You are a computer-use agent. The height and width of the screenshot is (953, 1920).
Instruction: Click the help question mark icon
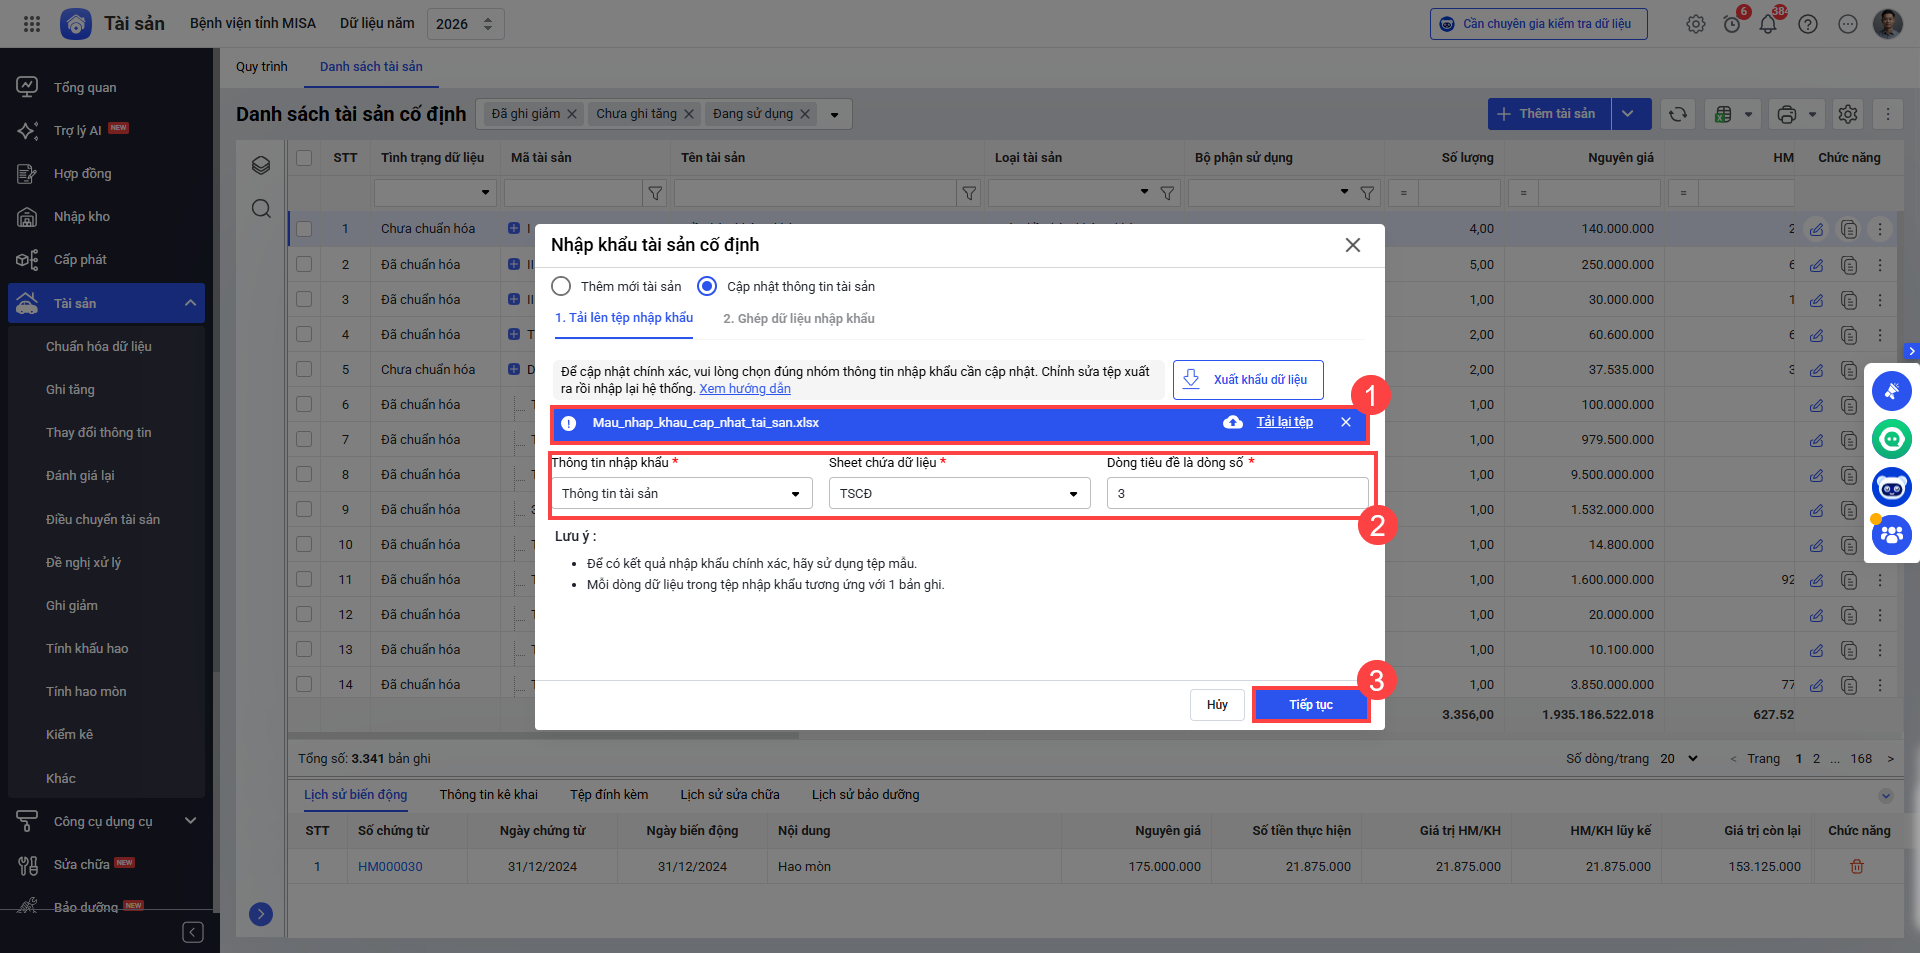(1808, 24)
